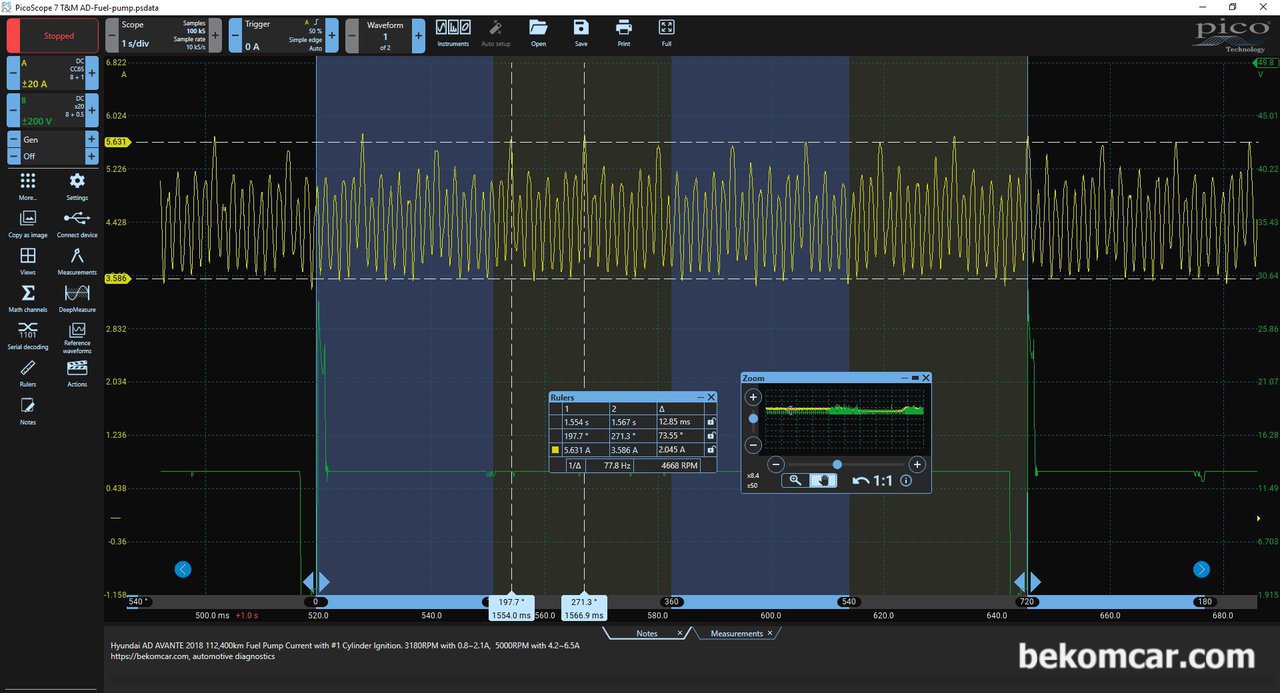
Task: Click the Save disk icon
Action: point(581,33)
